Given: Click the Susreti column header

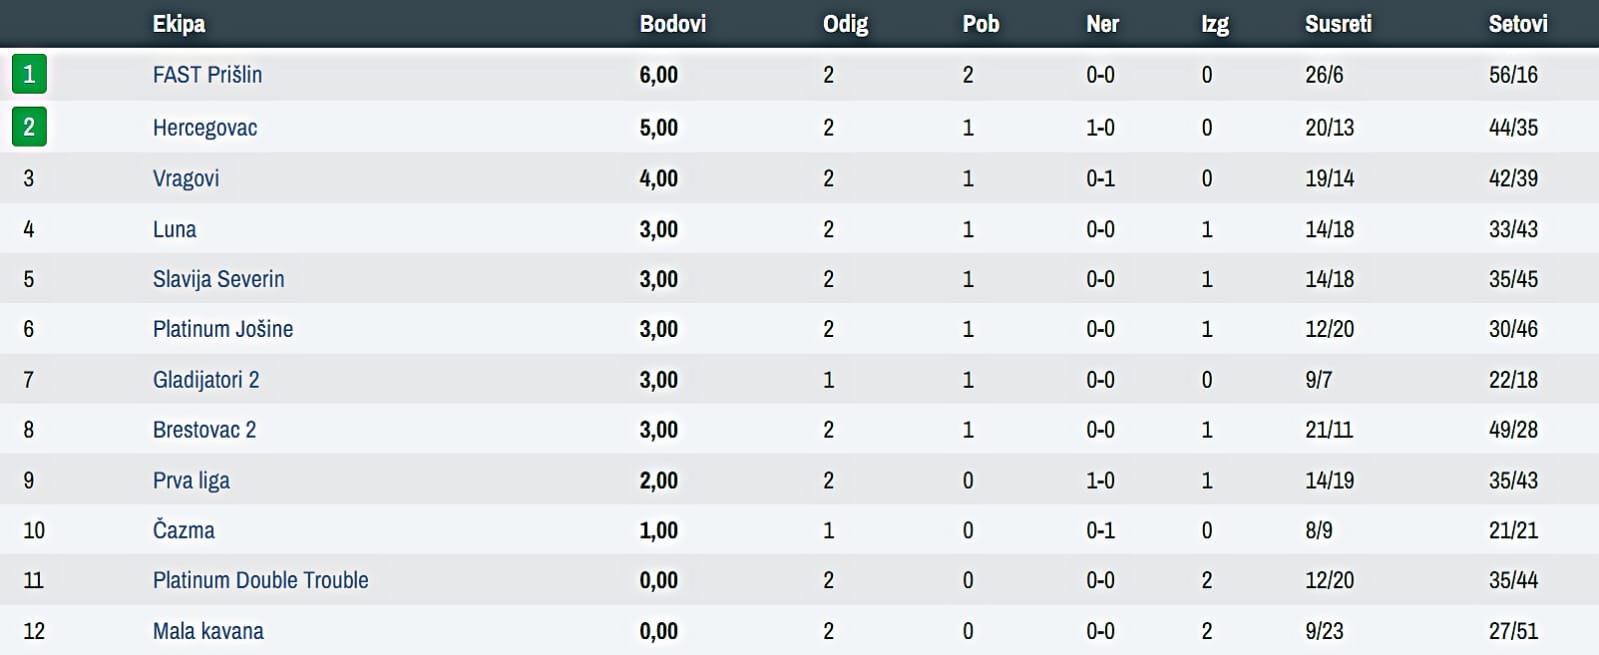Looking at the screenshot, I should [x=1338, y=24].
